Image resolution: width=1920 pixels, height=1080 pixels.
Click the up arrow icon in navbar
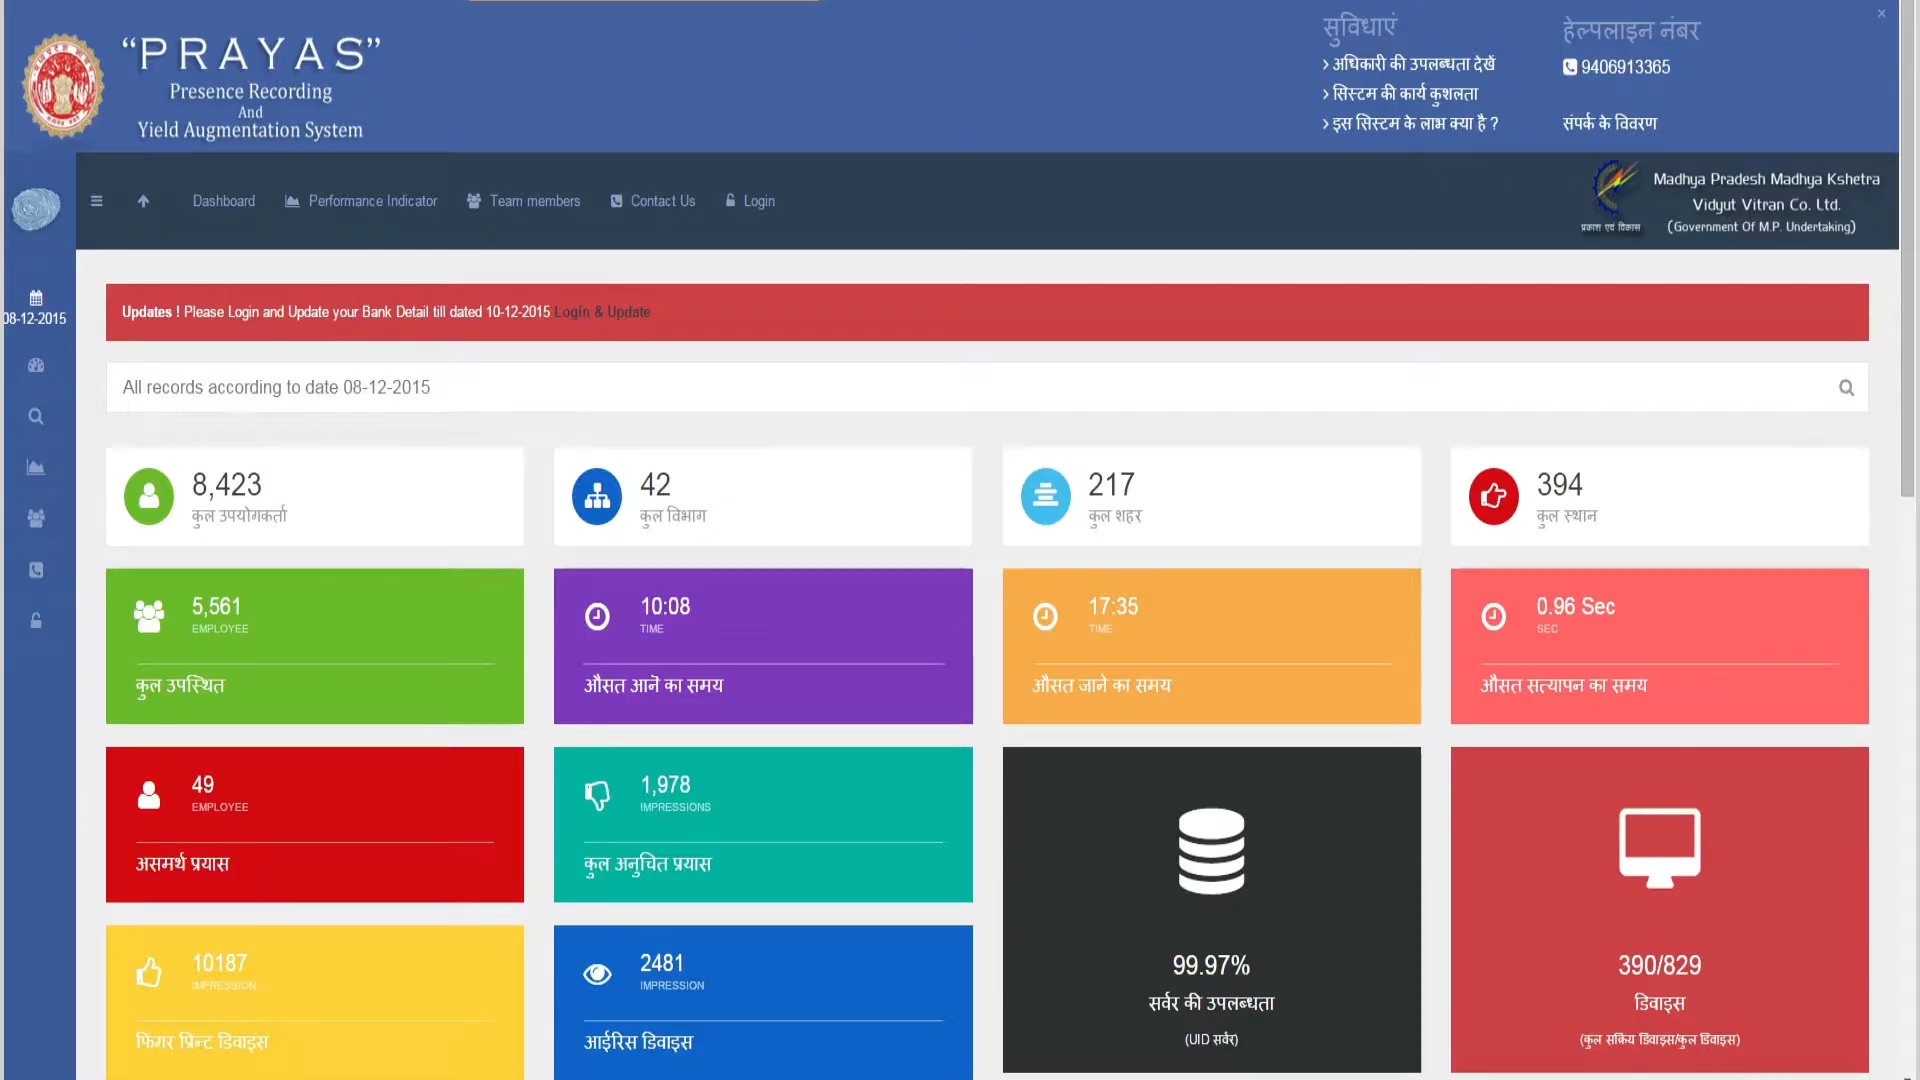143,201
